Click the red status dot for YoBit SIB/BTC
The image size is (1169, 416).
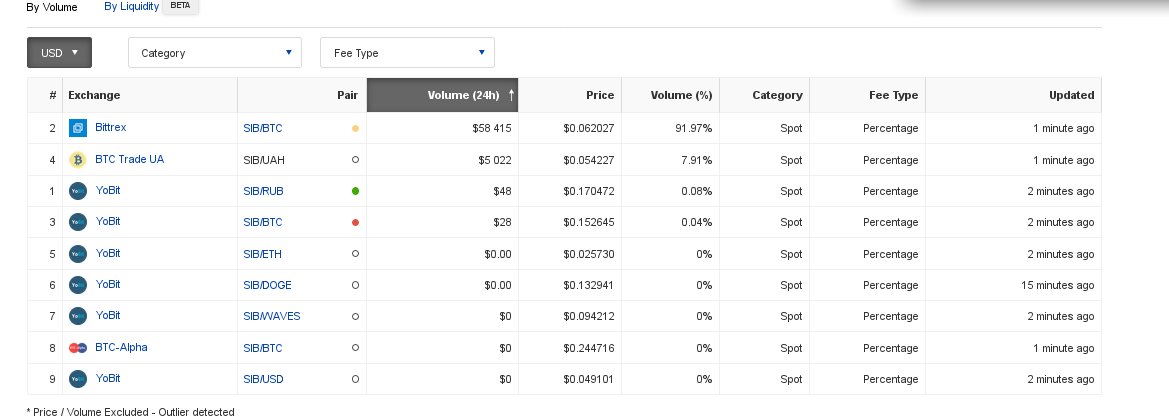click(356, 222)
